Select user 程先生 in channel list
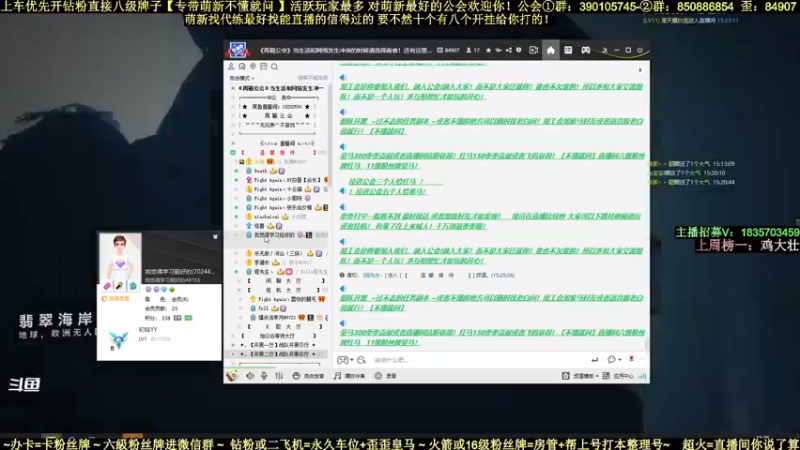800x450 pixels. [x=263, y=272]
